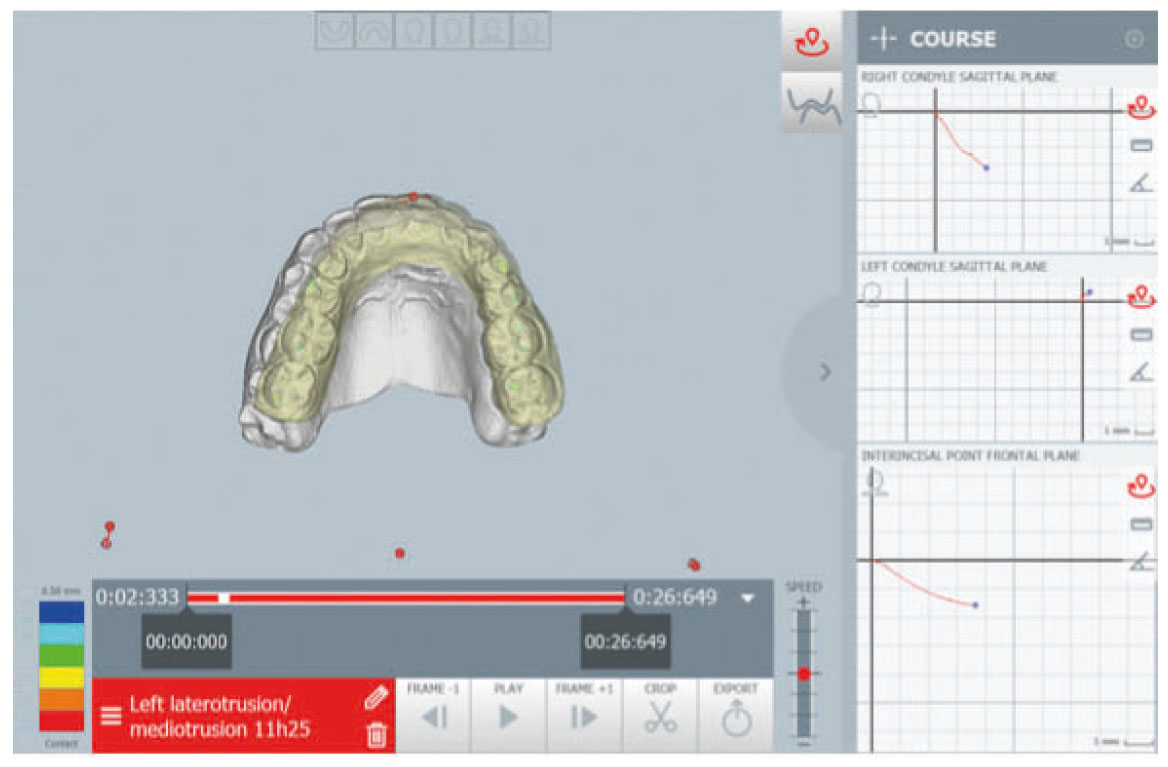Toggle red tracking icon for Left Condyle
Image resolution: width=1168 pixels, height=767 pixels.
point(1140,297)
